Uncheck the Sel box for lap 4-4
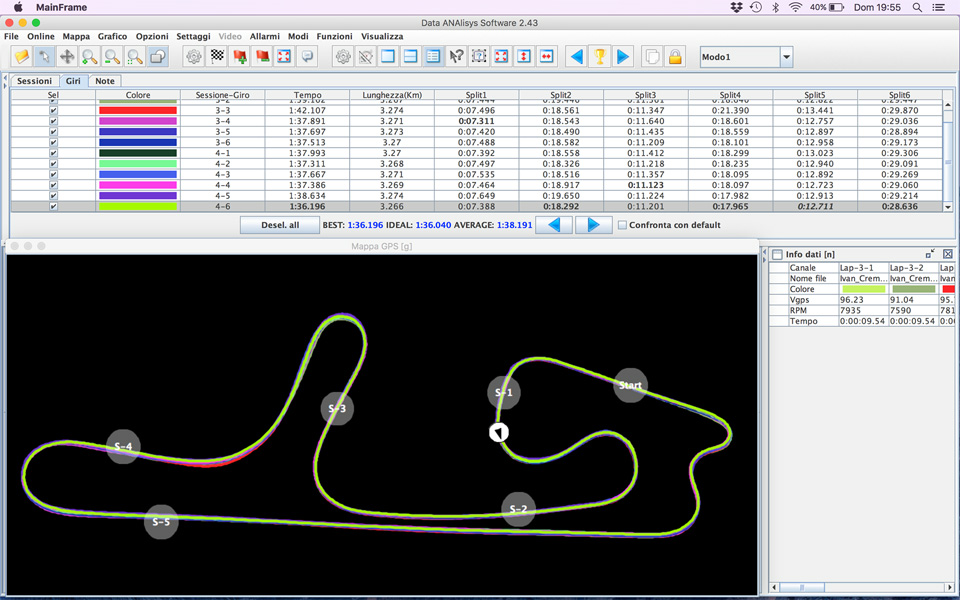Image resolution: width=960 pixels, height=600 pixels. 53,185
